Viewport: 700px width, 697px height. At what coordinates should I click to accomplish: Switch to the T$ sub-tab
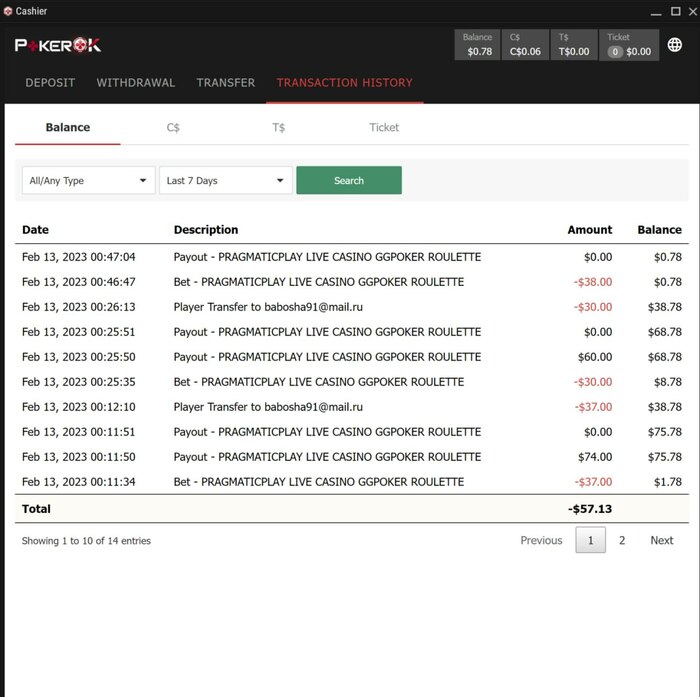pyautogui.click(x=279, y=128)
